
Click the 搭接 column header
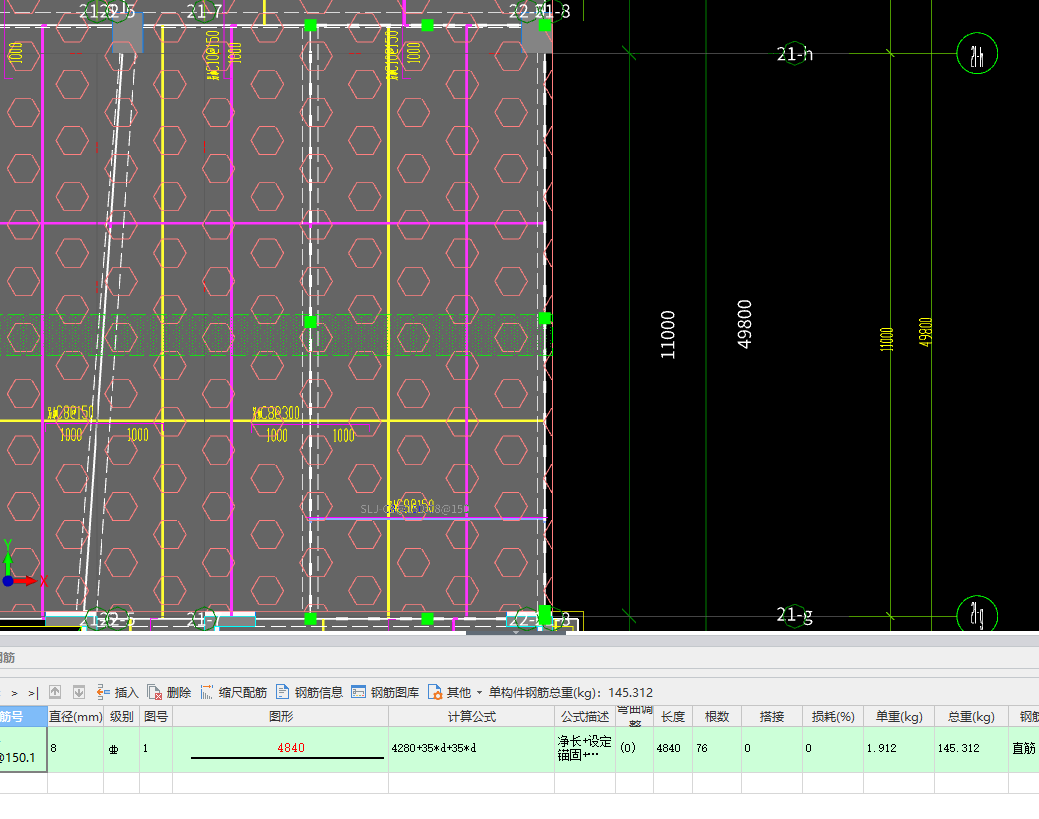tap(771, 716)
